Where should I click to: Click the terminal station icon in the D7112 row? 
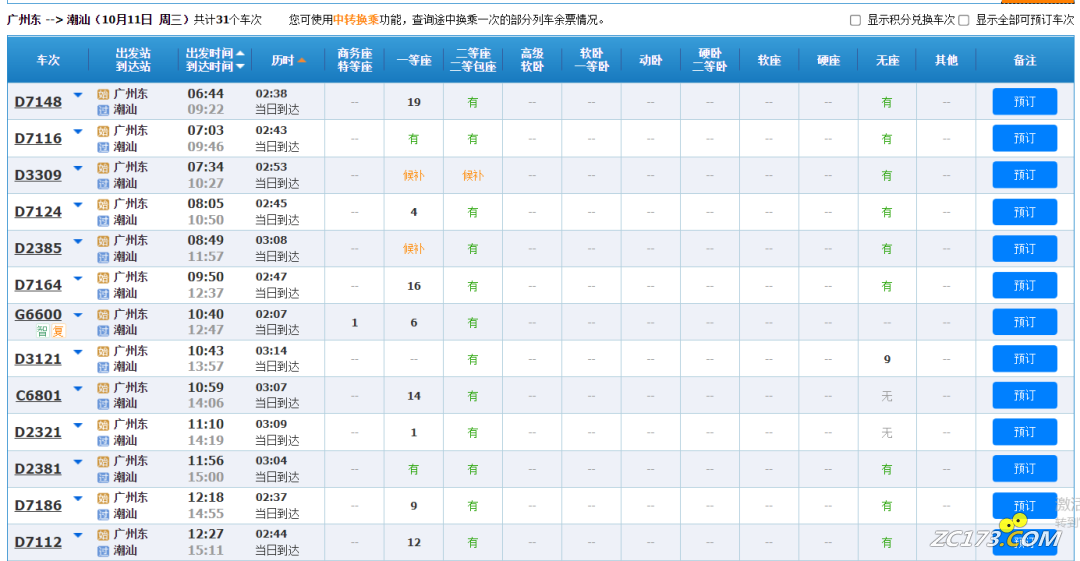(103, 551)
